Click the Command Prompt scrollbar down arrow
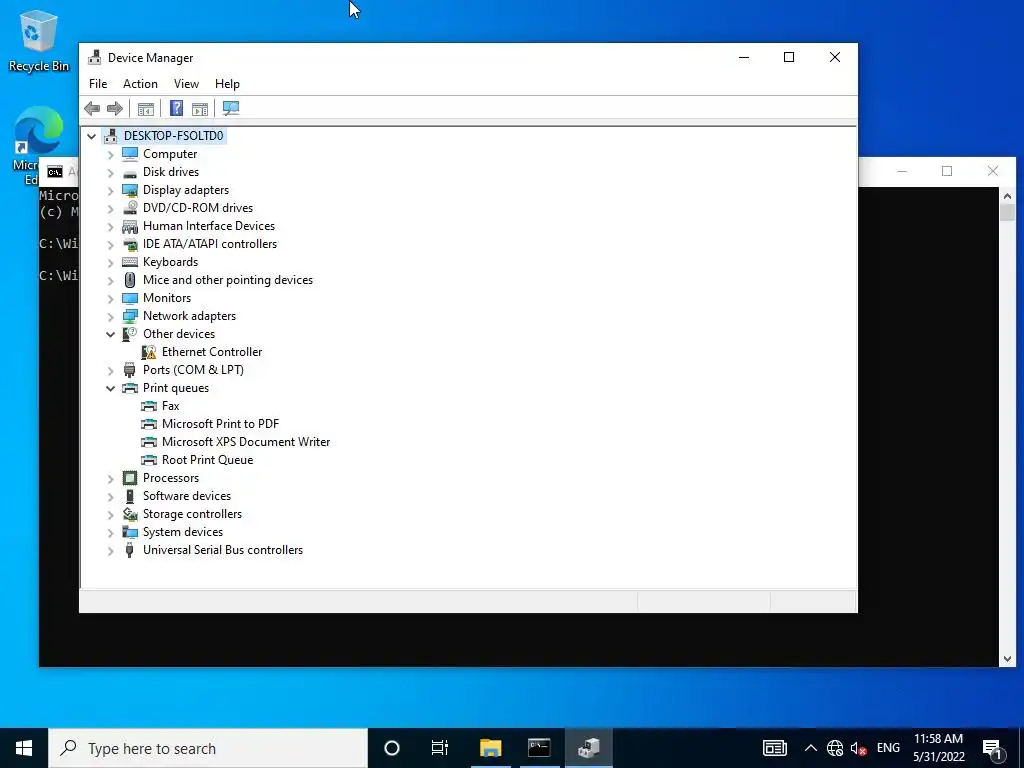 click(1007, 659)
